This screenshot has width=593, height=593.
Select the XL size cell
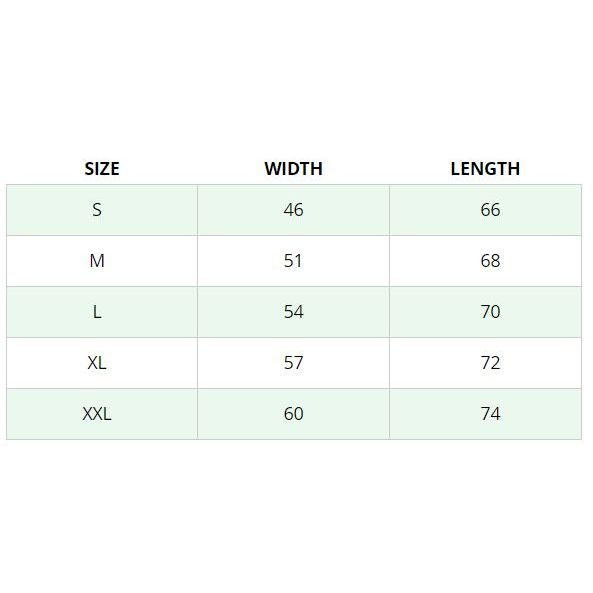(x=102, y=363)
